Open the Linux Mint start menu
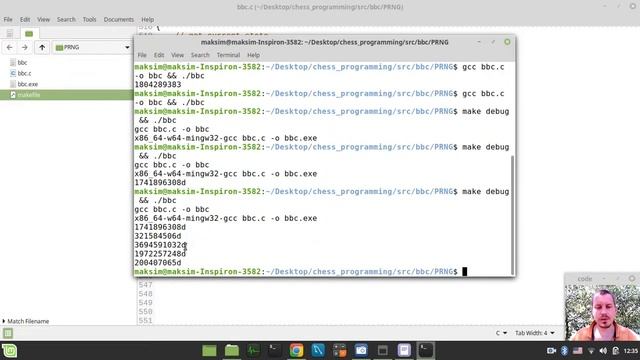The image size is (640, 360). coord(9,351)
